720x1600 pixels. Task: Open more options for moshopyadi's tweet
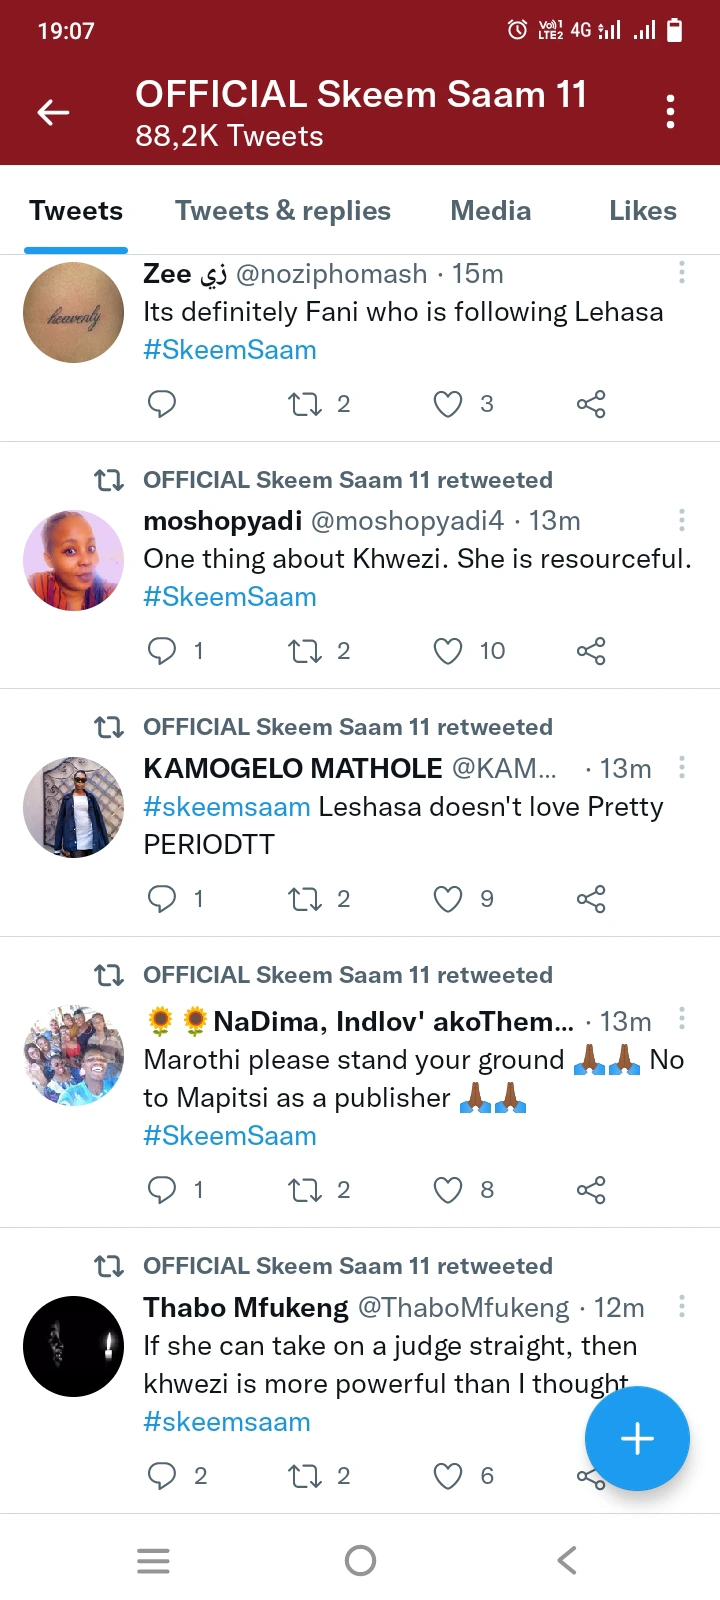pos(682,520)
